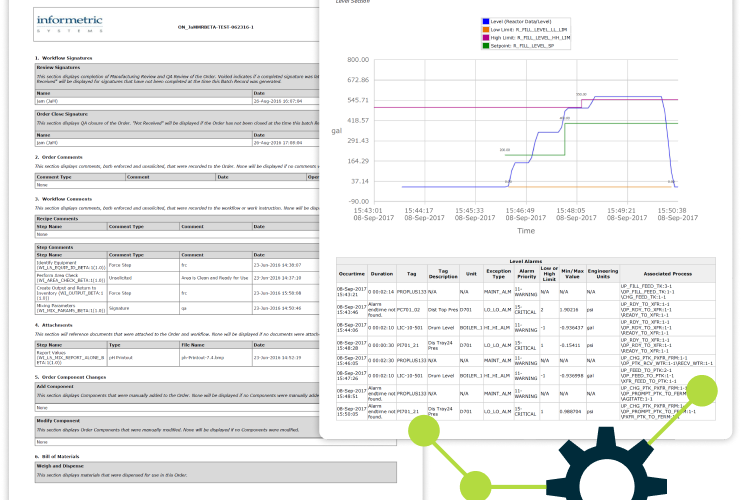
Task: Click the '545.71' y-axis label on chart
Action: point(358,100)
